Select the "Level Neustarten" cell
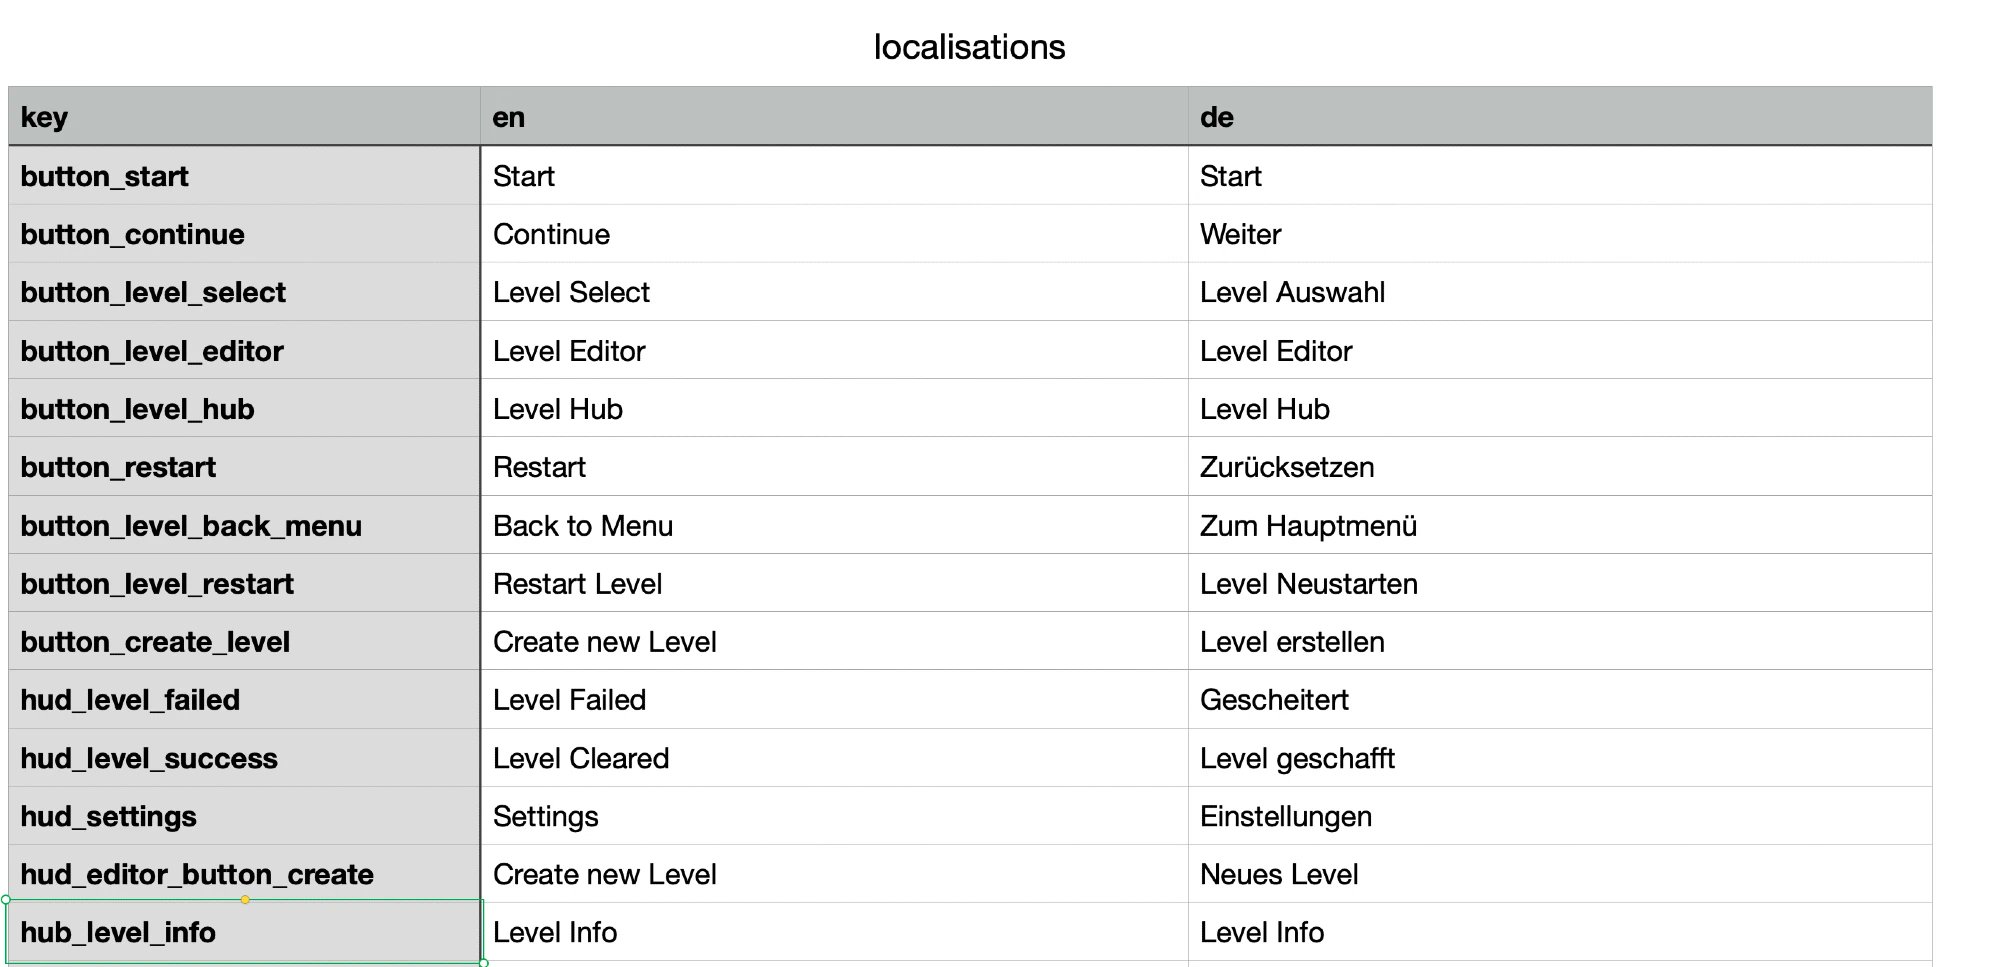The image size is (2000, 967). [1559, 584]
